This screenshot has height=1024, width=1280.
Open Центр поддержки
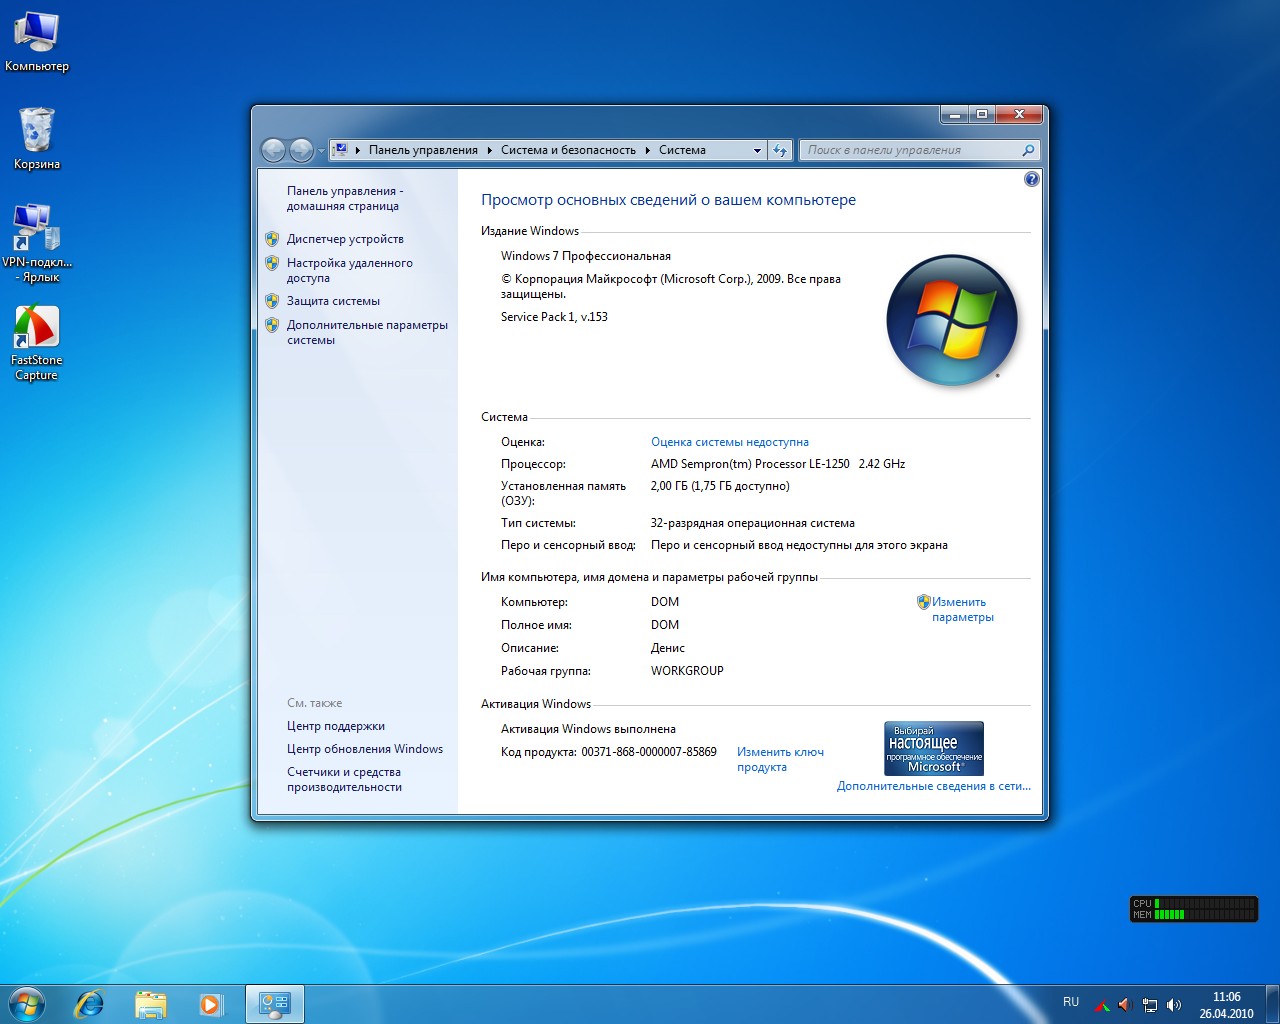[x=336, y=726]
